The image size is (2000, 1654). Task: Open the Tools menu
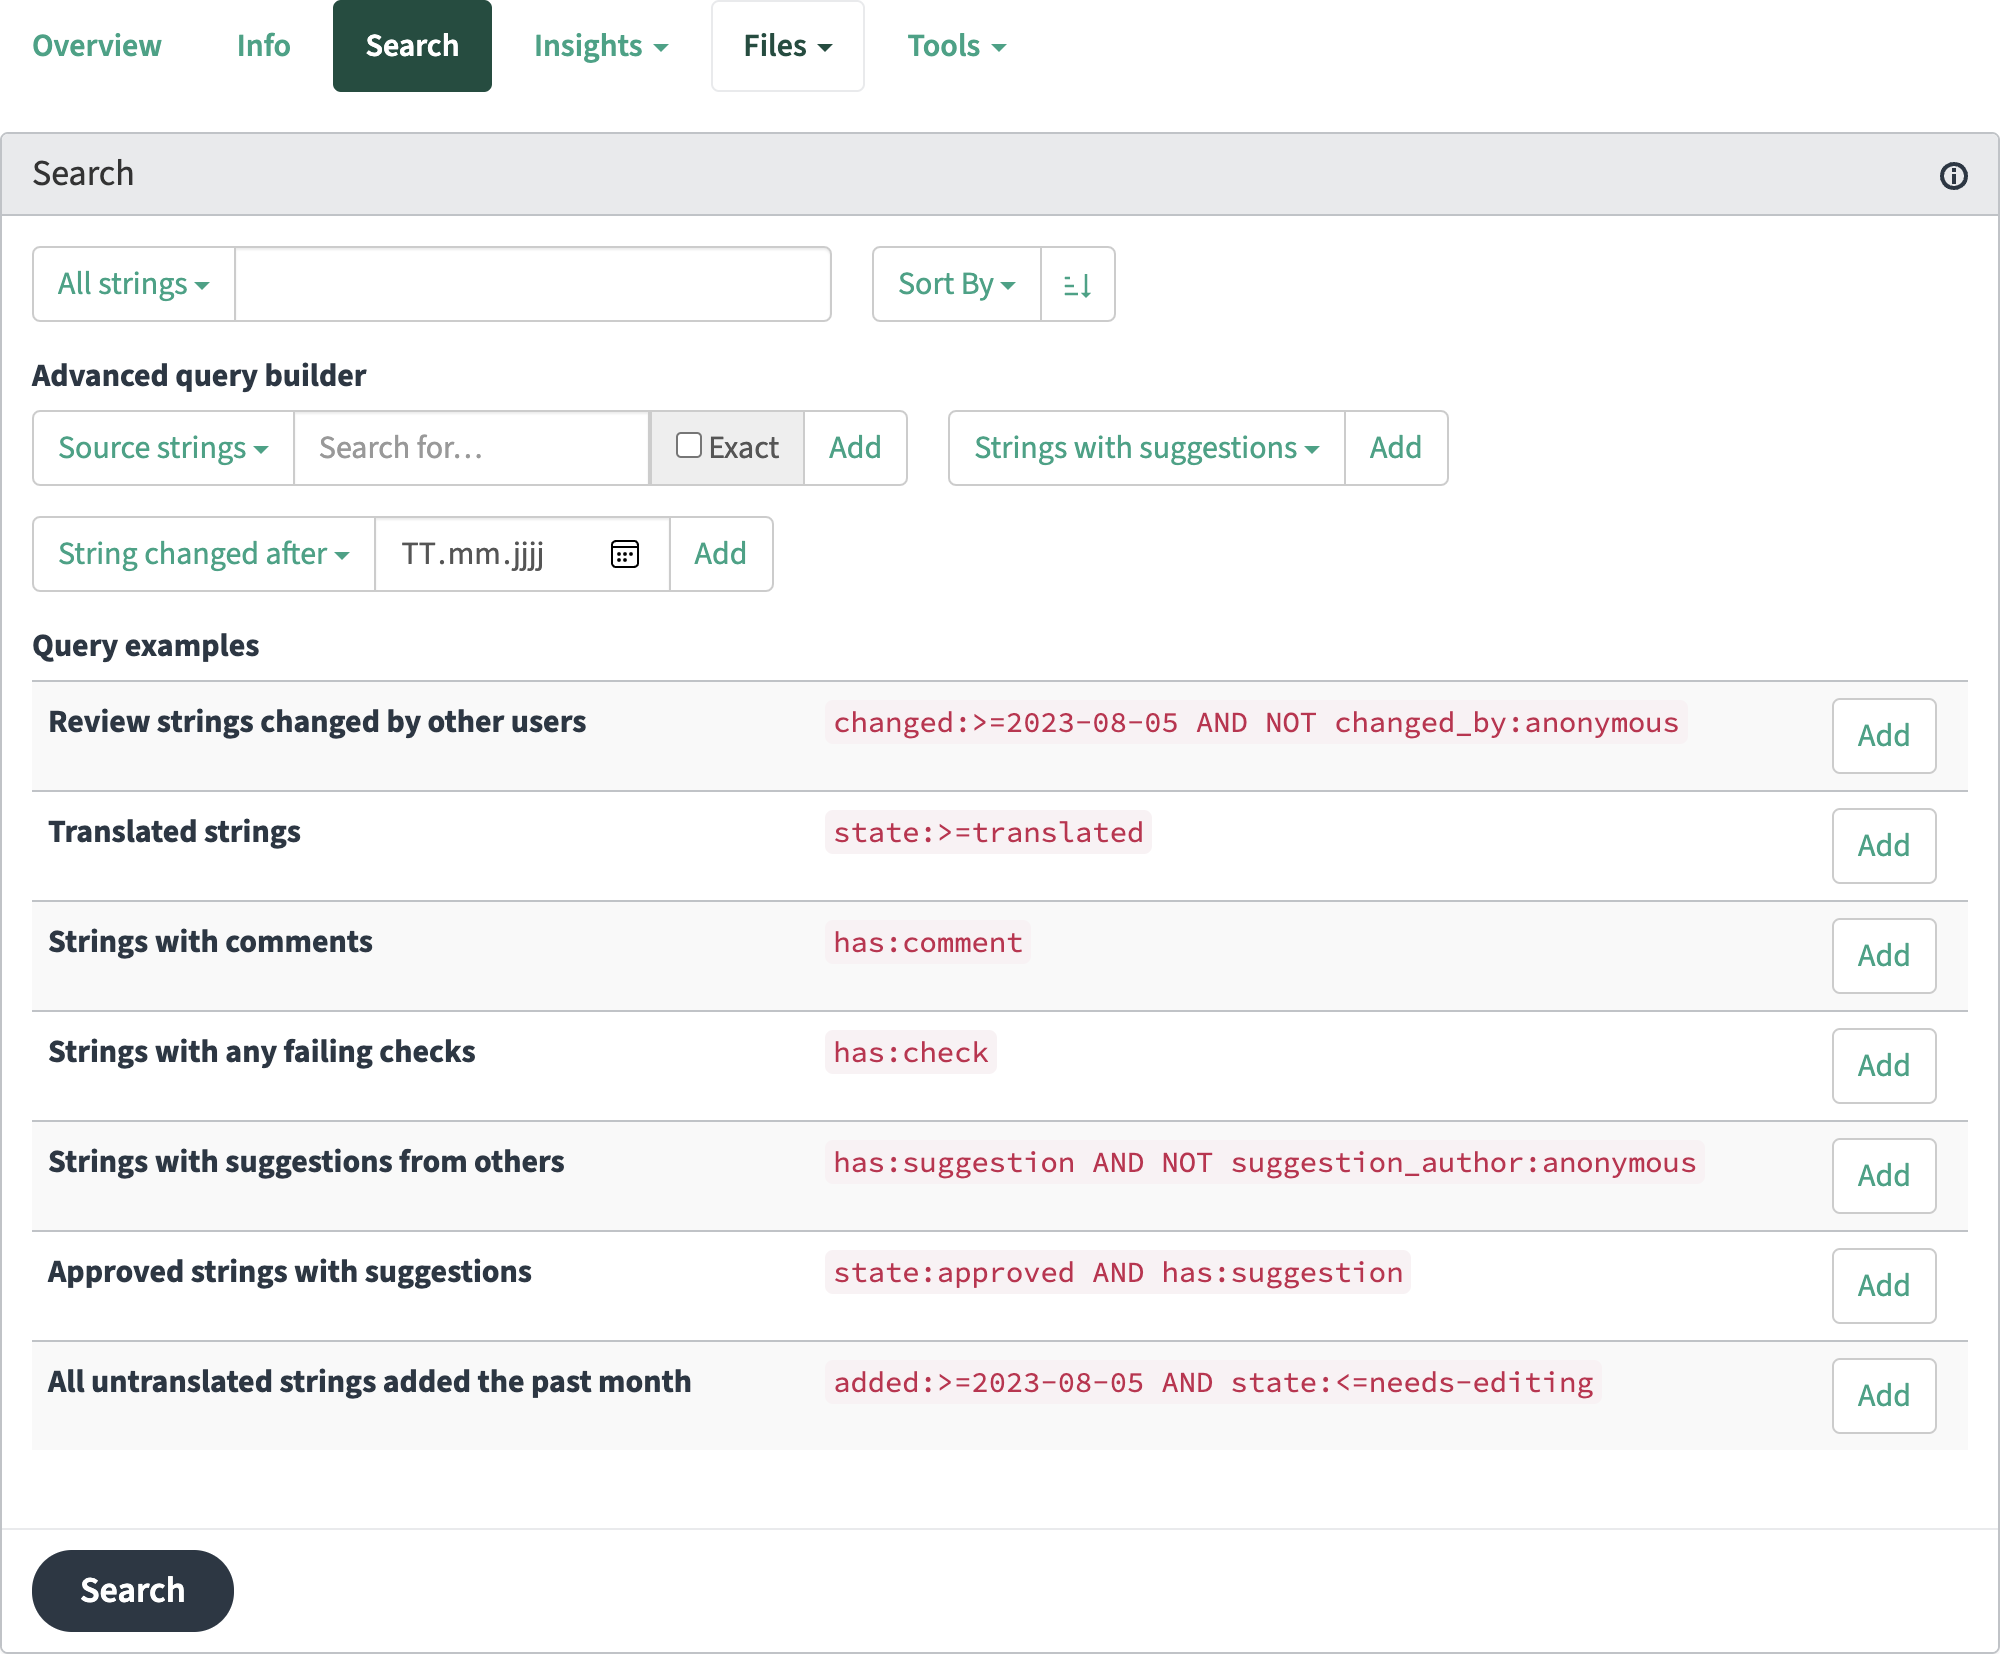click(x=957, y=46)
